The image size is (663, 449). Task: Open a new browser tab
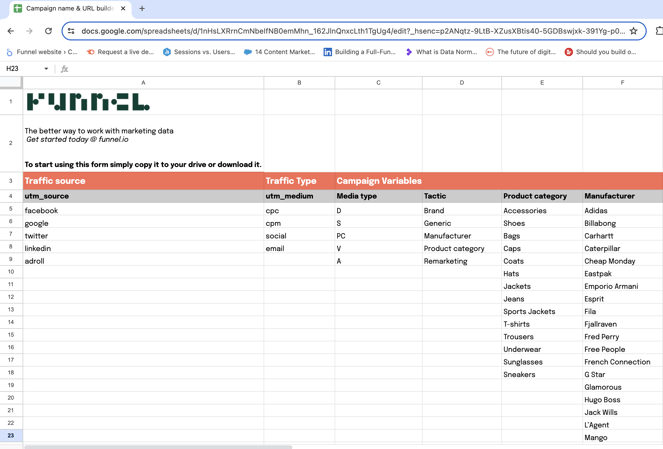coord(142,9)
